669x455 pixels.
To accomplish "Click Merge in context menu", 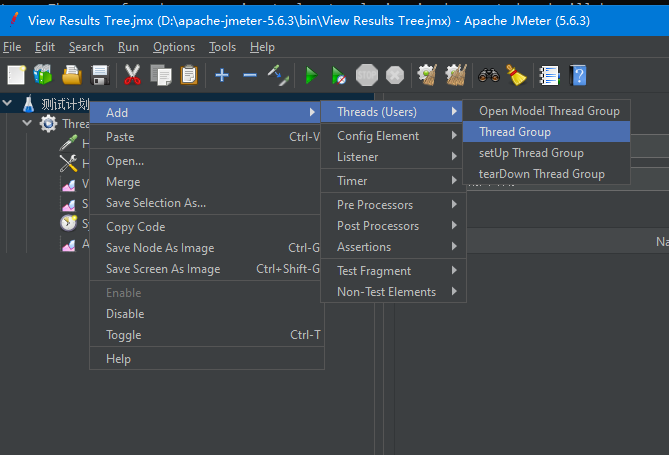I will click(205, 182).
